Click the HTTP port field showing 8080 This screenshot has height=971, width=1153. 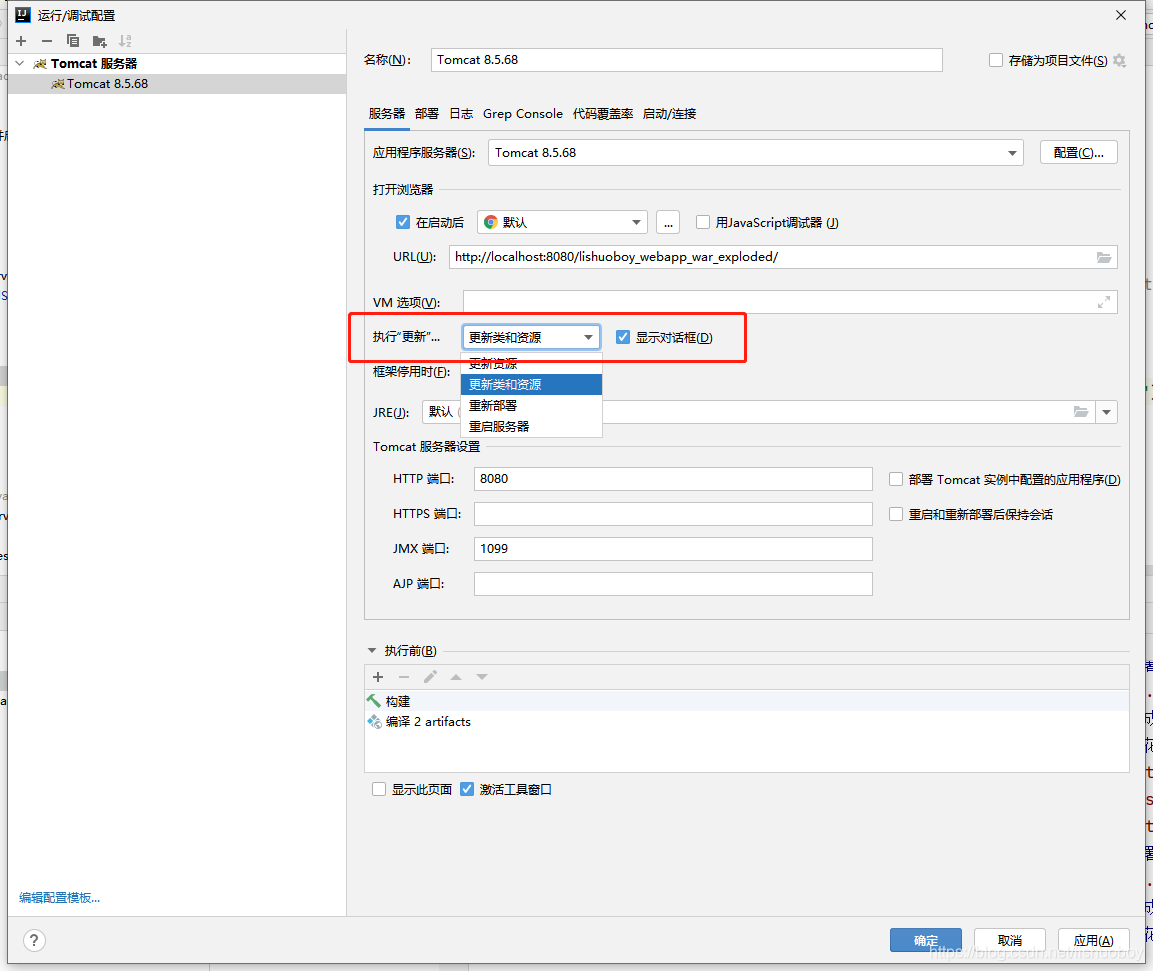click(673, 479)
